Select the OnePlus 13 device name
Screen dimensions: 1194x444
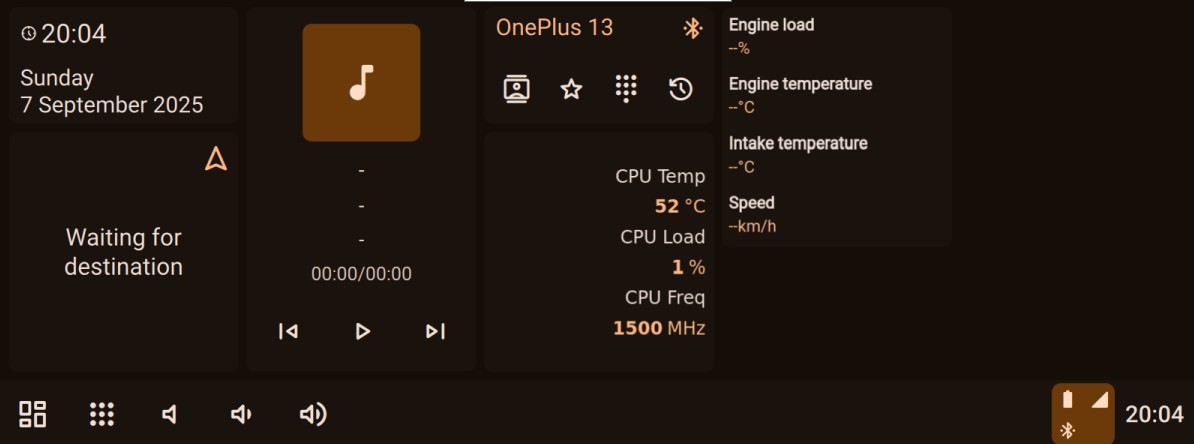point(554,28)
